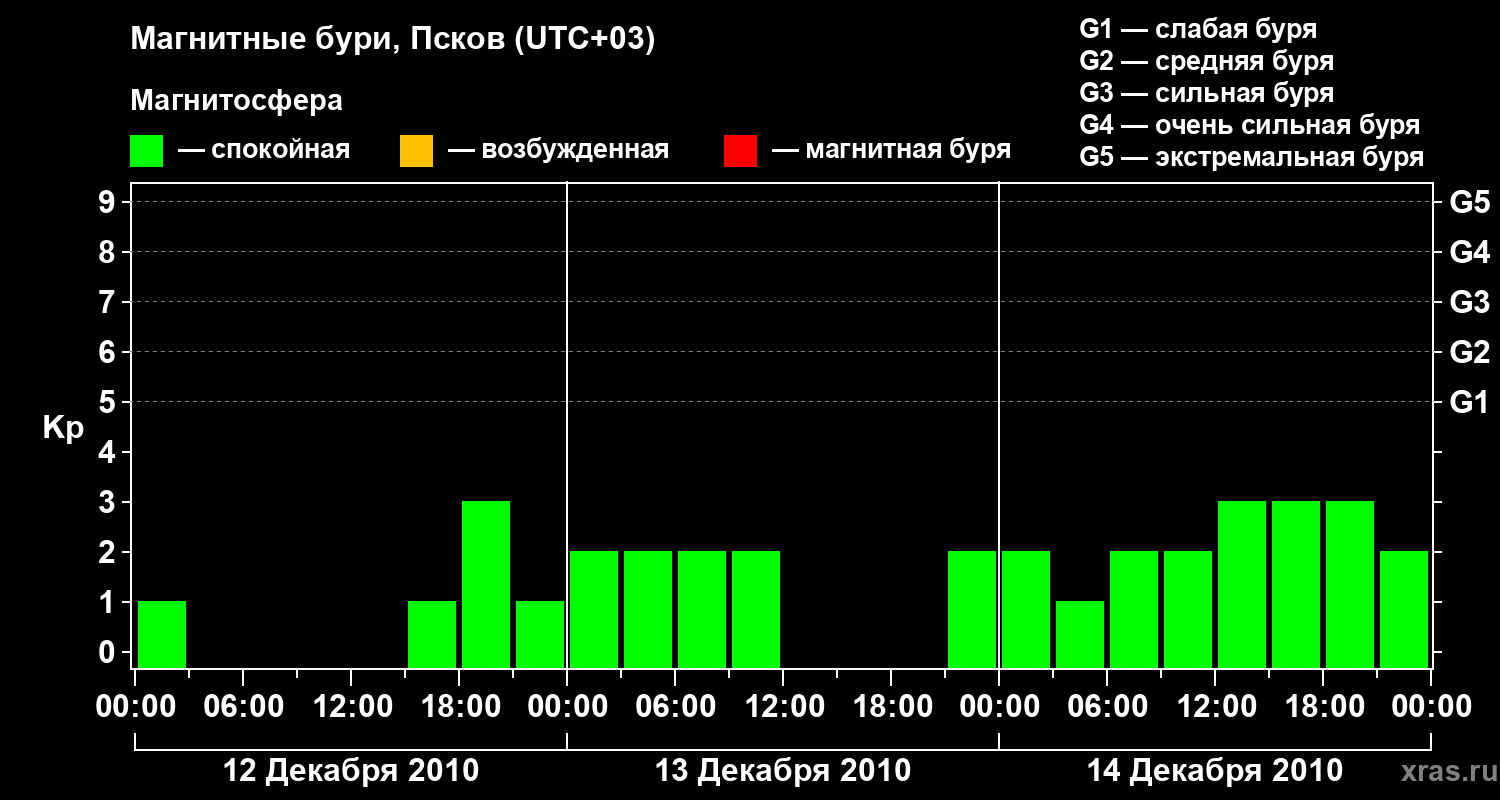Click the right-axis 'G3' scale label
This screenshot has width=1500, height=800.
click(x=1469, y=302)
